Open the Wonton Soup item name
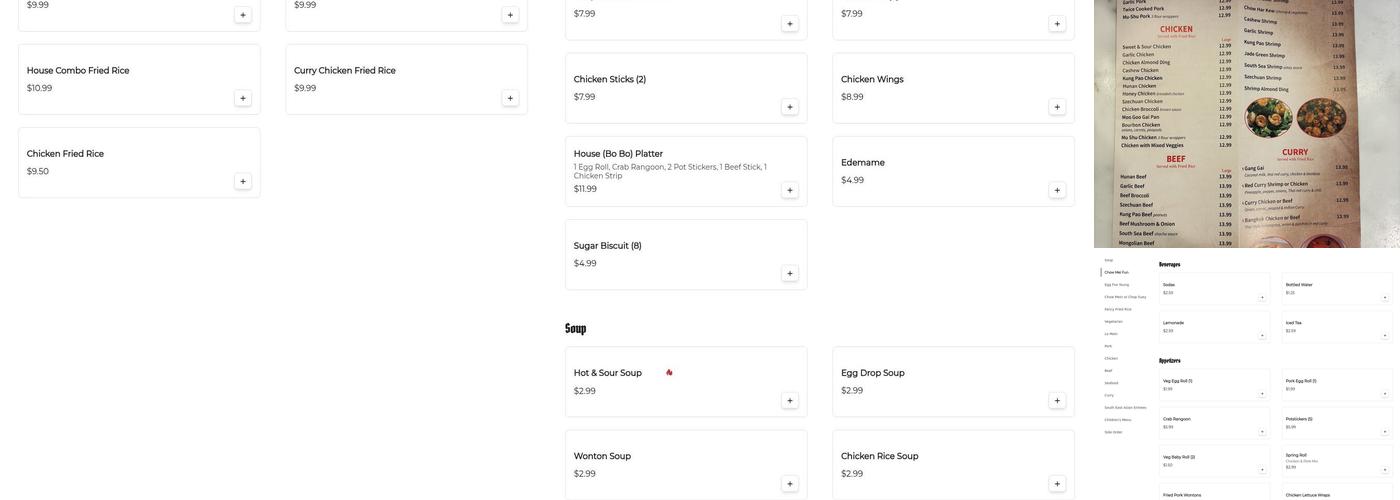1400x500 pixels. coord(602,457)
